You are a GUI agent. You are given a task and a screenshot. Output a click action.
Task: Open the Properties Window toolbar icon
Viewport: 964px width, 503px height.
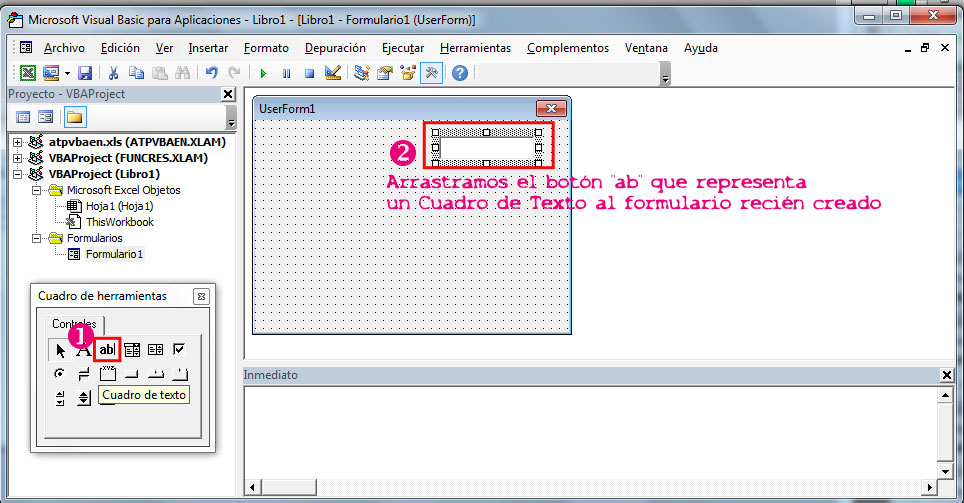tap(385, 73)
